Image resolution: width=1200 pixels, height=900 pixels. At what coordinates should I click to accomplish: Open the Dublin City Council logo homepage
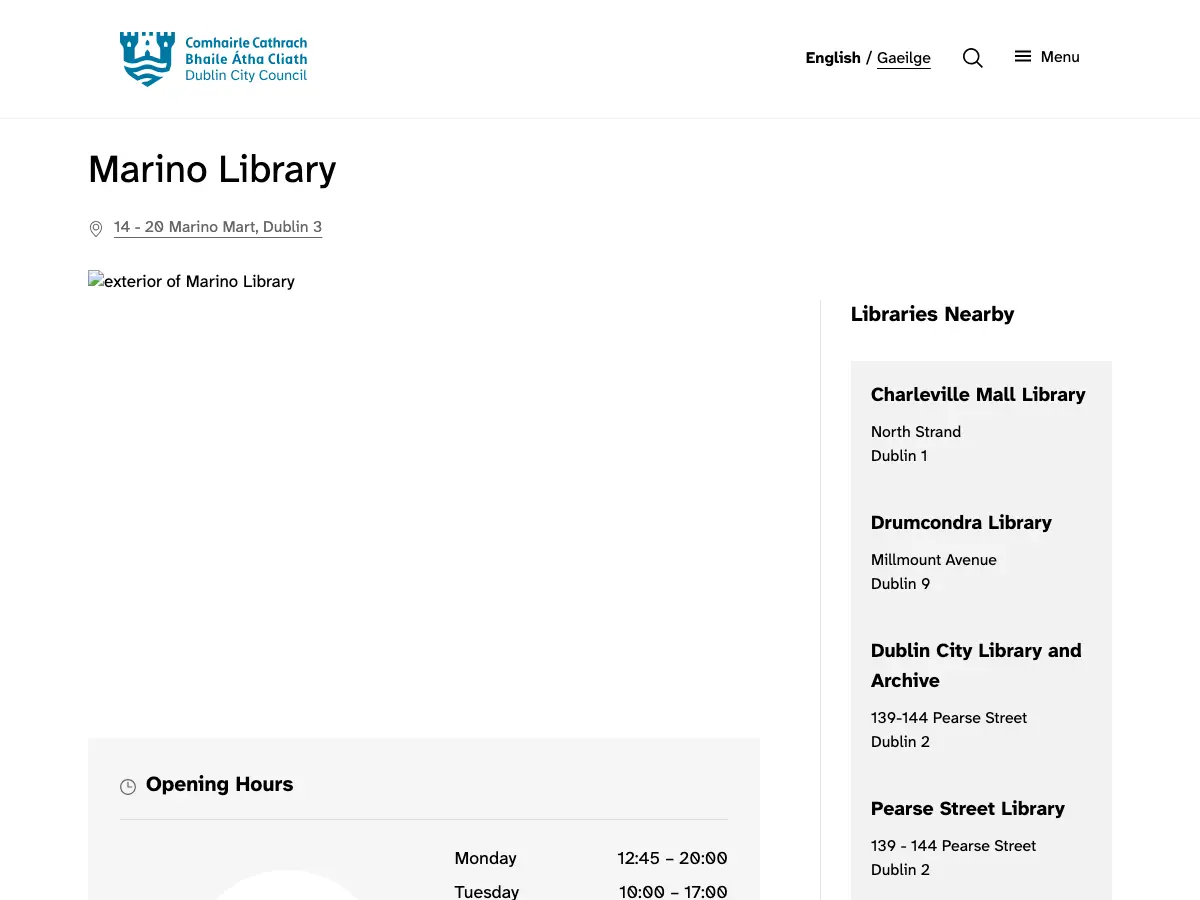point(213,59)
